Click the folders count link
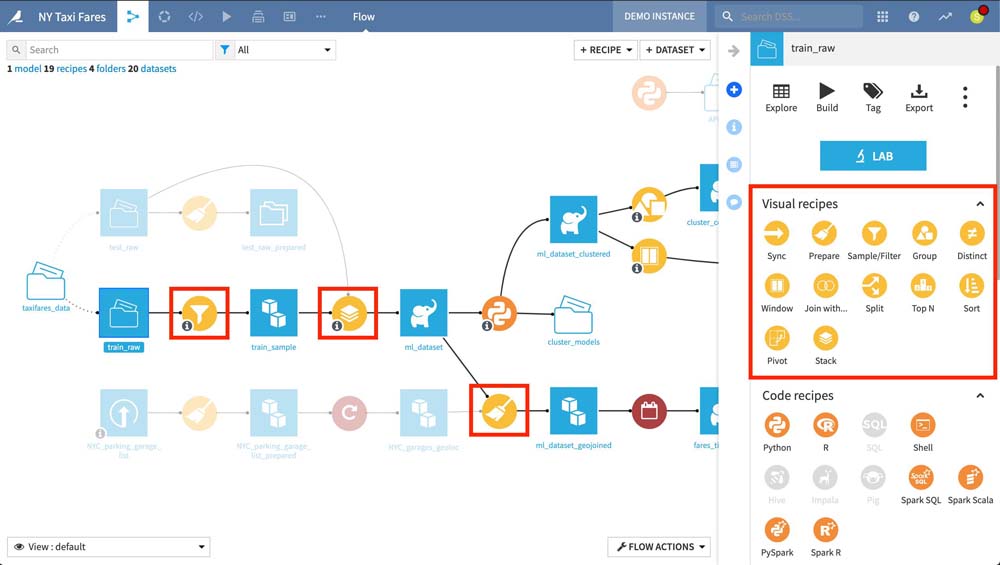Image resolution: width=1000 pixels, height=565 pixels. [107, 68]
